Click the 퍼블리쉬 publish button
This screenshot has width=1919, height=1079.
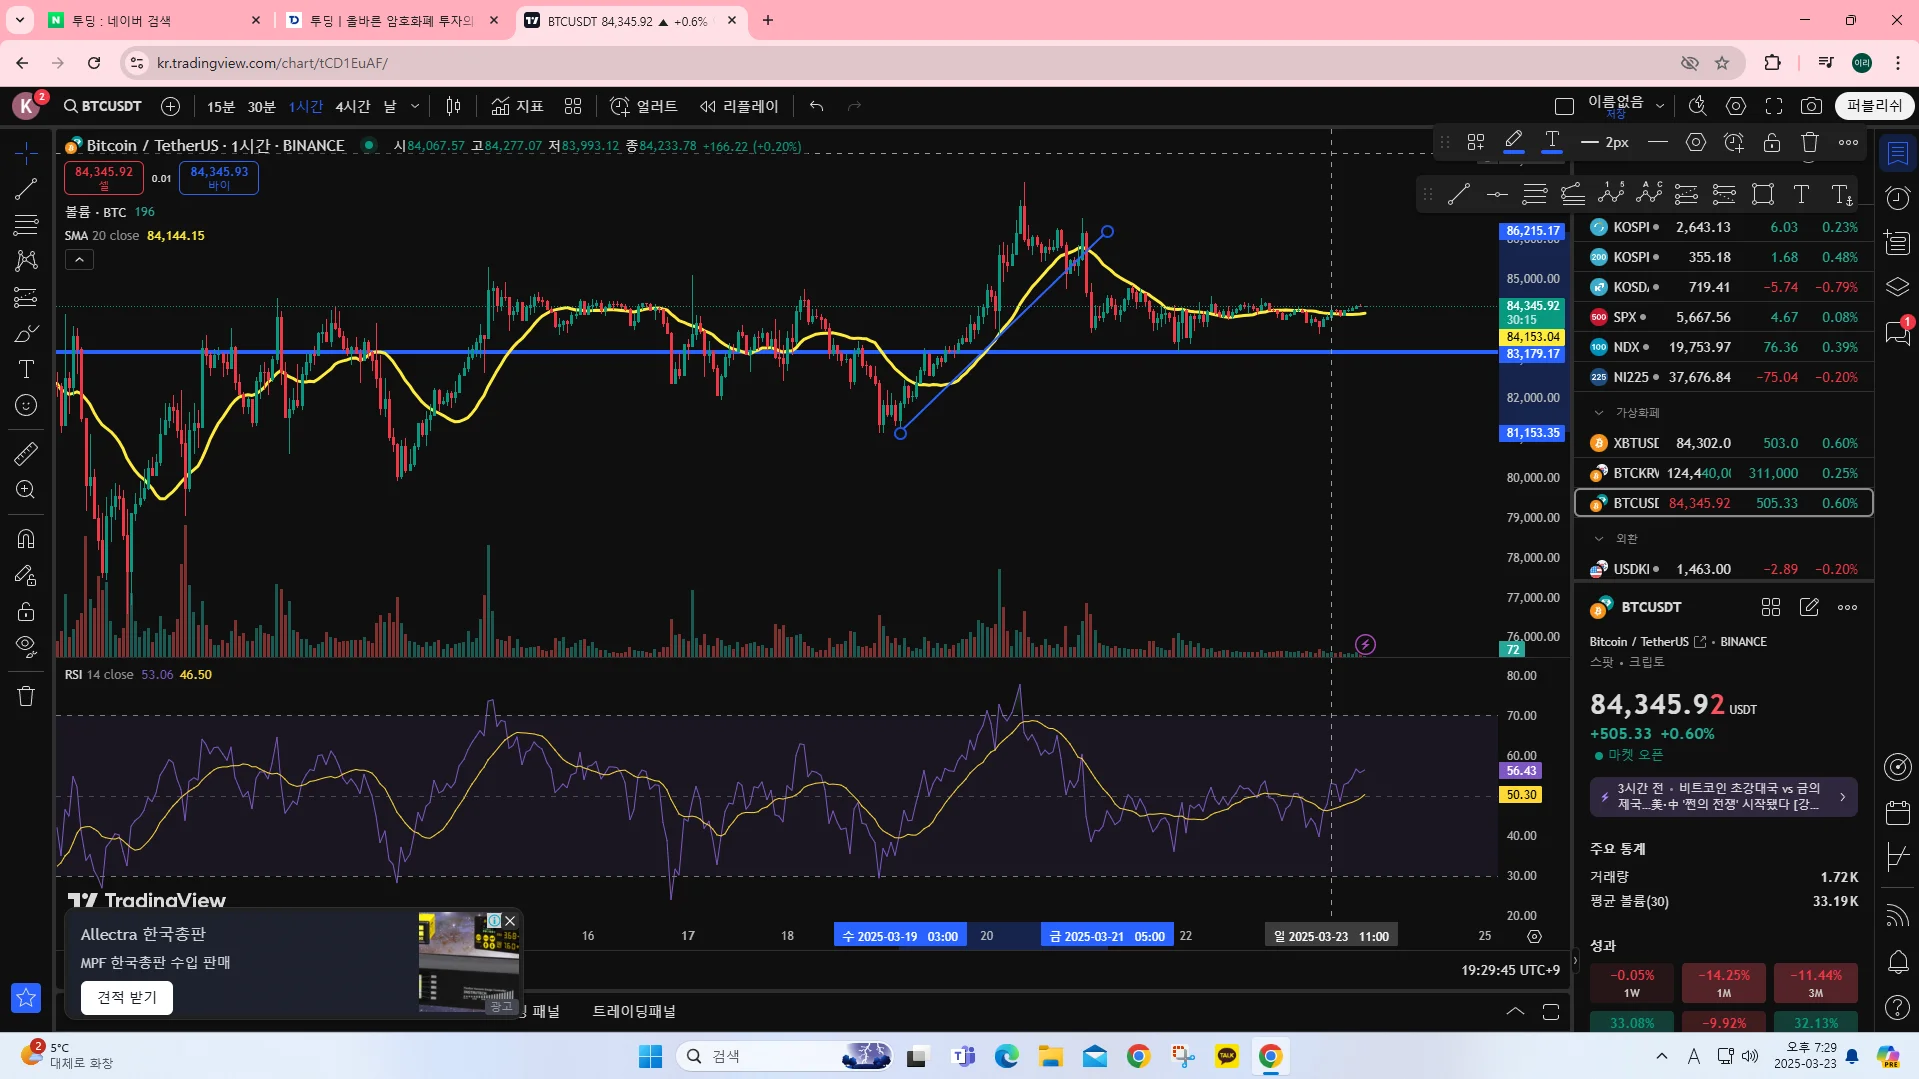coord(1874,106)
